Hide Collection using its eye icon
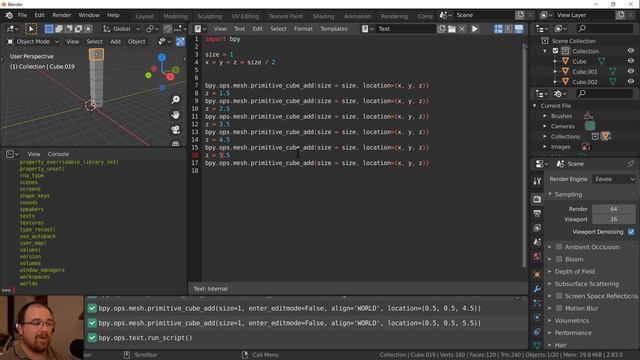 tap(631, 51)
